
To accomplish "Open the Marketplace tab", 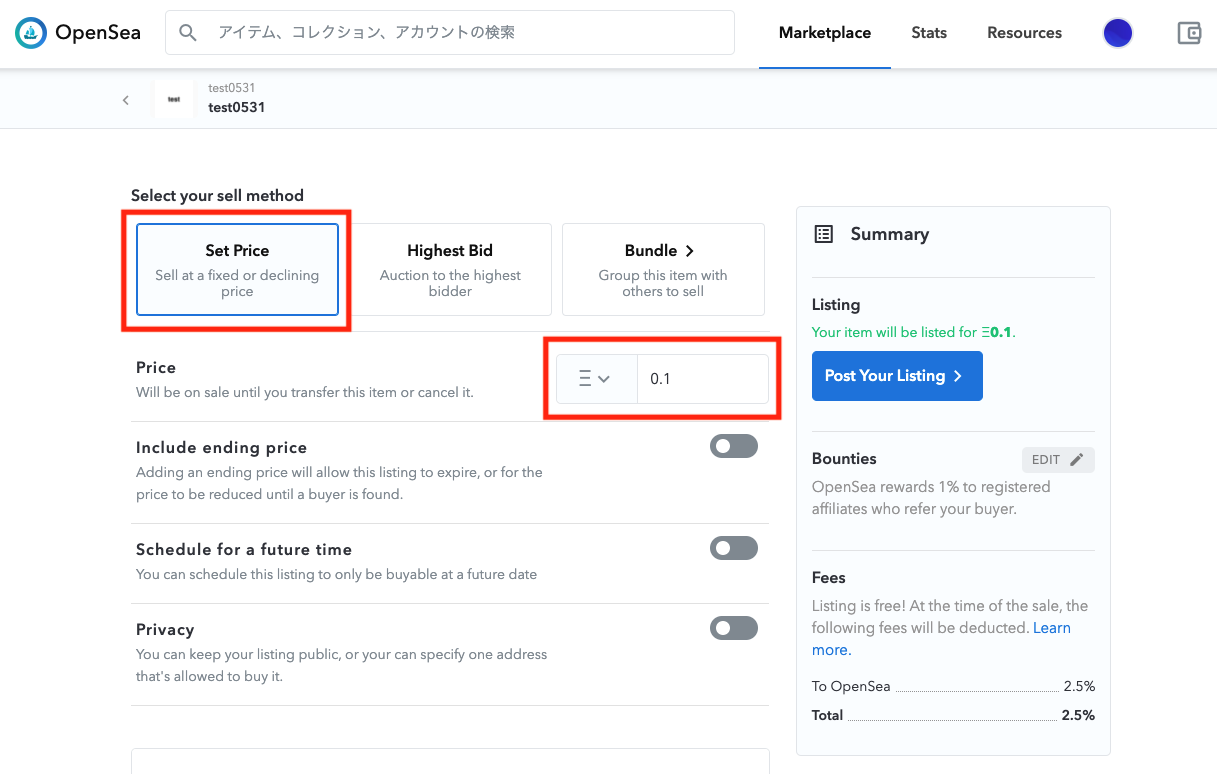I will coord(825,33).
